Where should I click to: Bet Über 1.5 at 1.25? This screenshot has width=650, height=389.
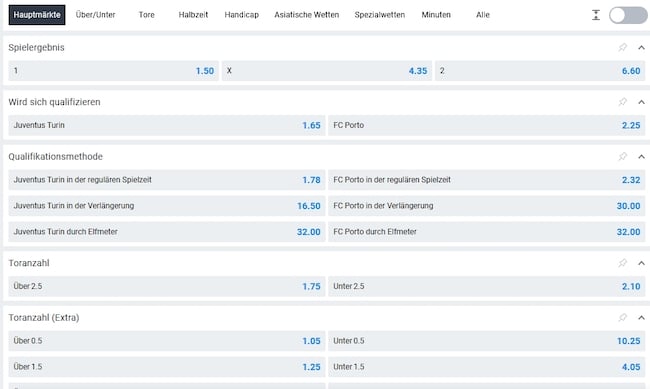[167, 367]
